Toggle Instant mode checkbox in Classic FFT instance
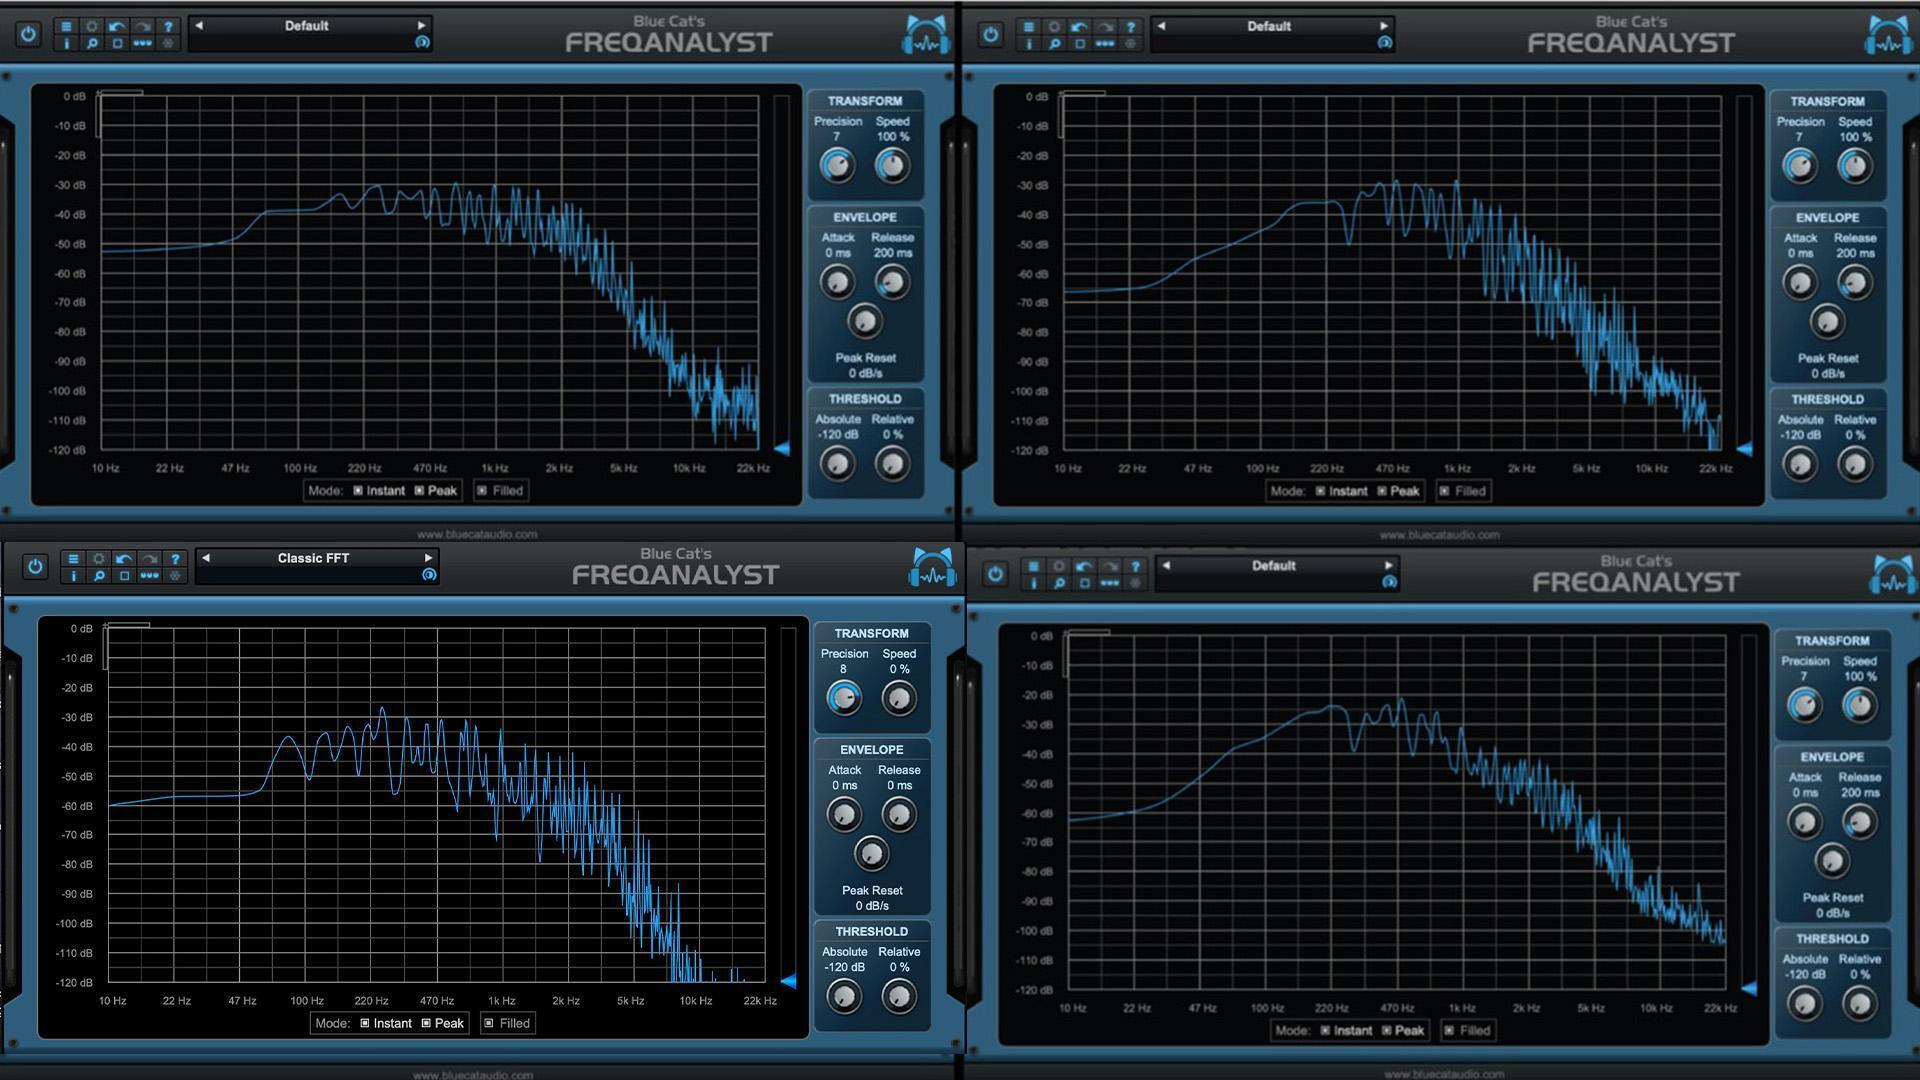This screenshot has width=1920, height=1080. [365, 1023]
